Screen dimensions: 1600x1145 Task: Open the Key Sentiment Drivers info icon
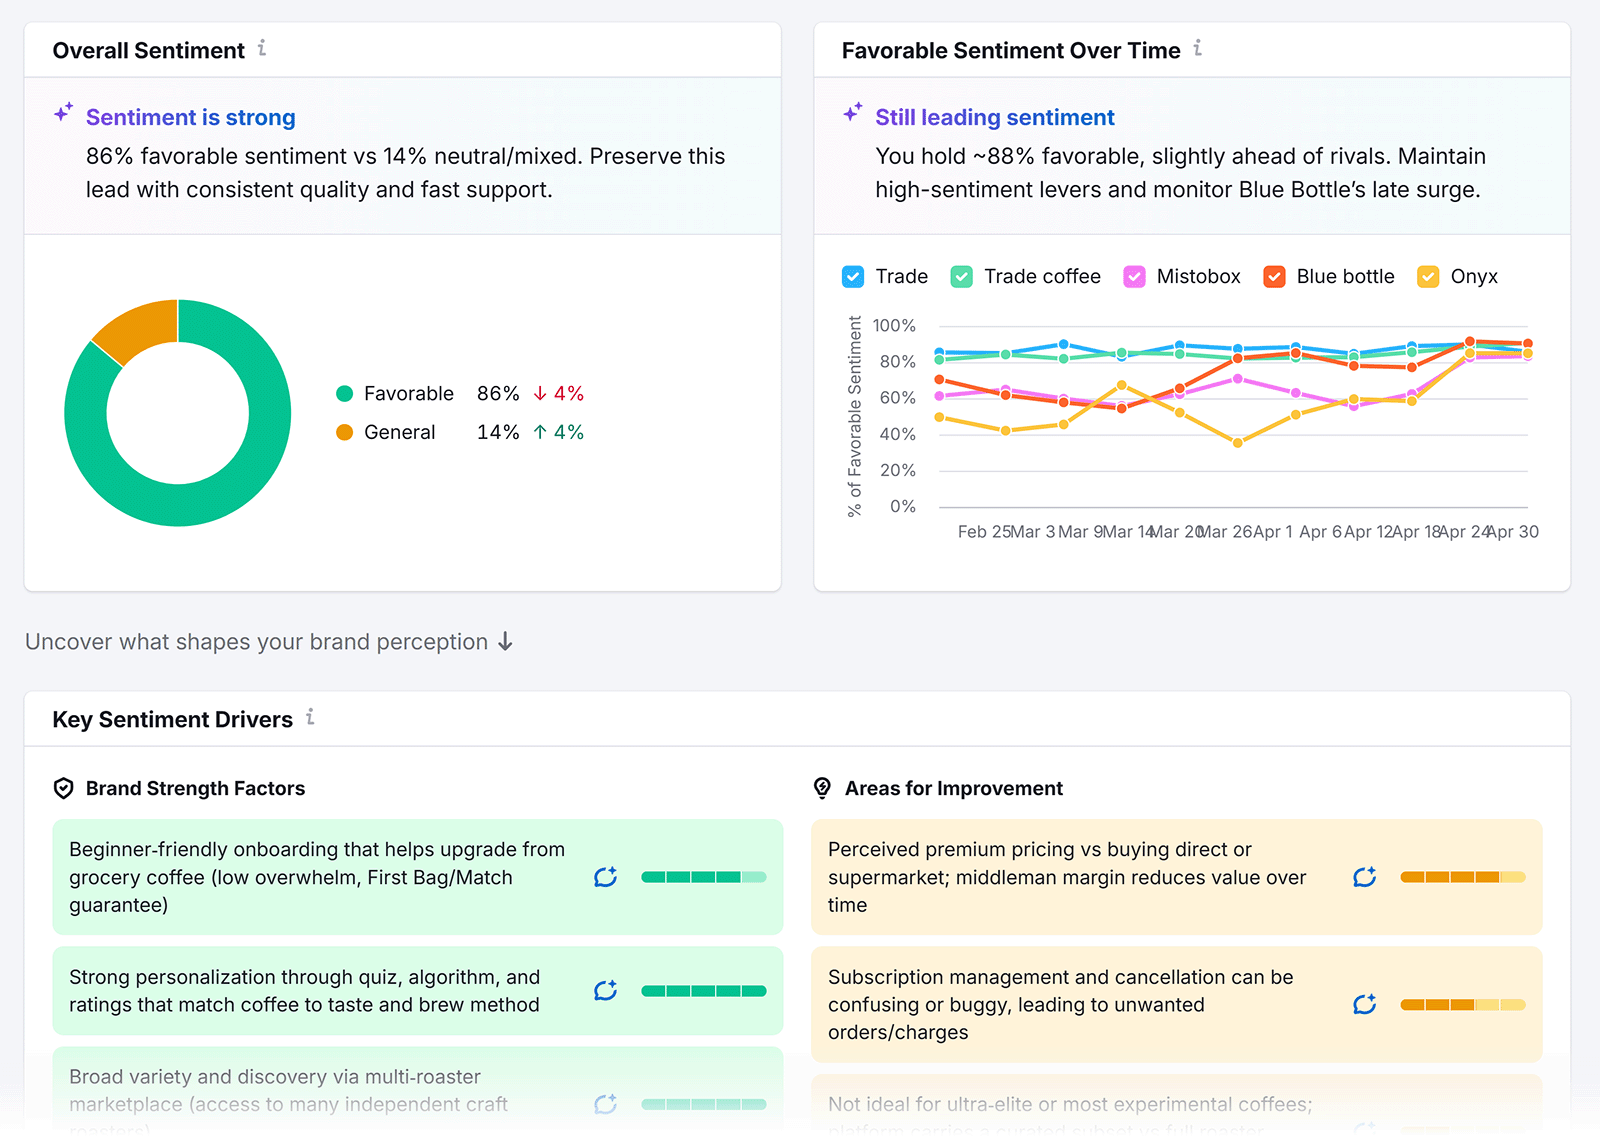coord(310,717)
